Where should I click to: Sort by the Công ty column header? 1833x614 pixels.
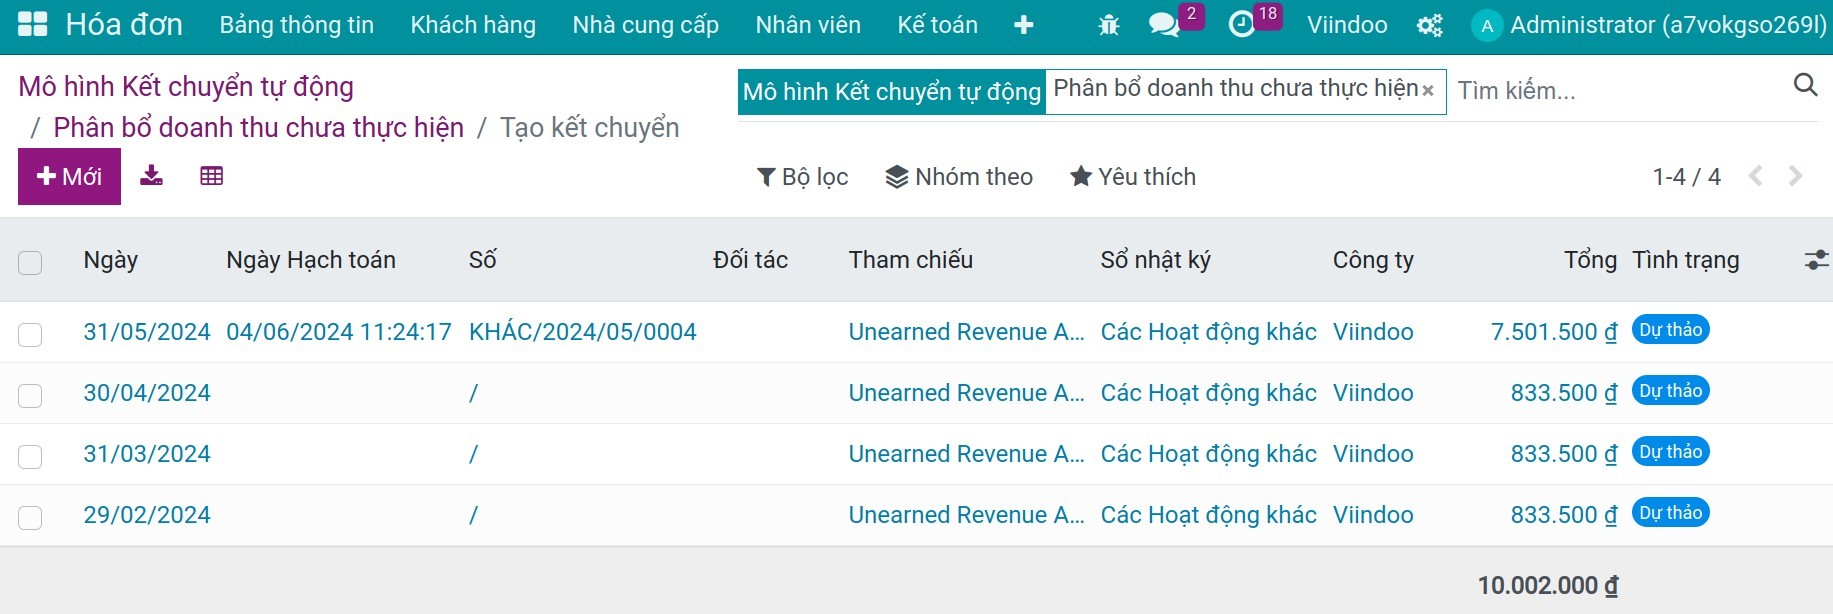coord(1373,260)
